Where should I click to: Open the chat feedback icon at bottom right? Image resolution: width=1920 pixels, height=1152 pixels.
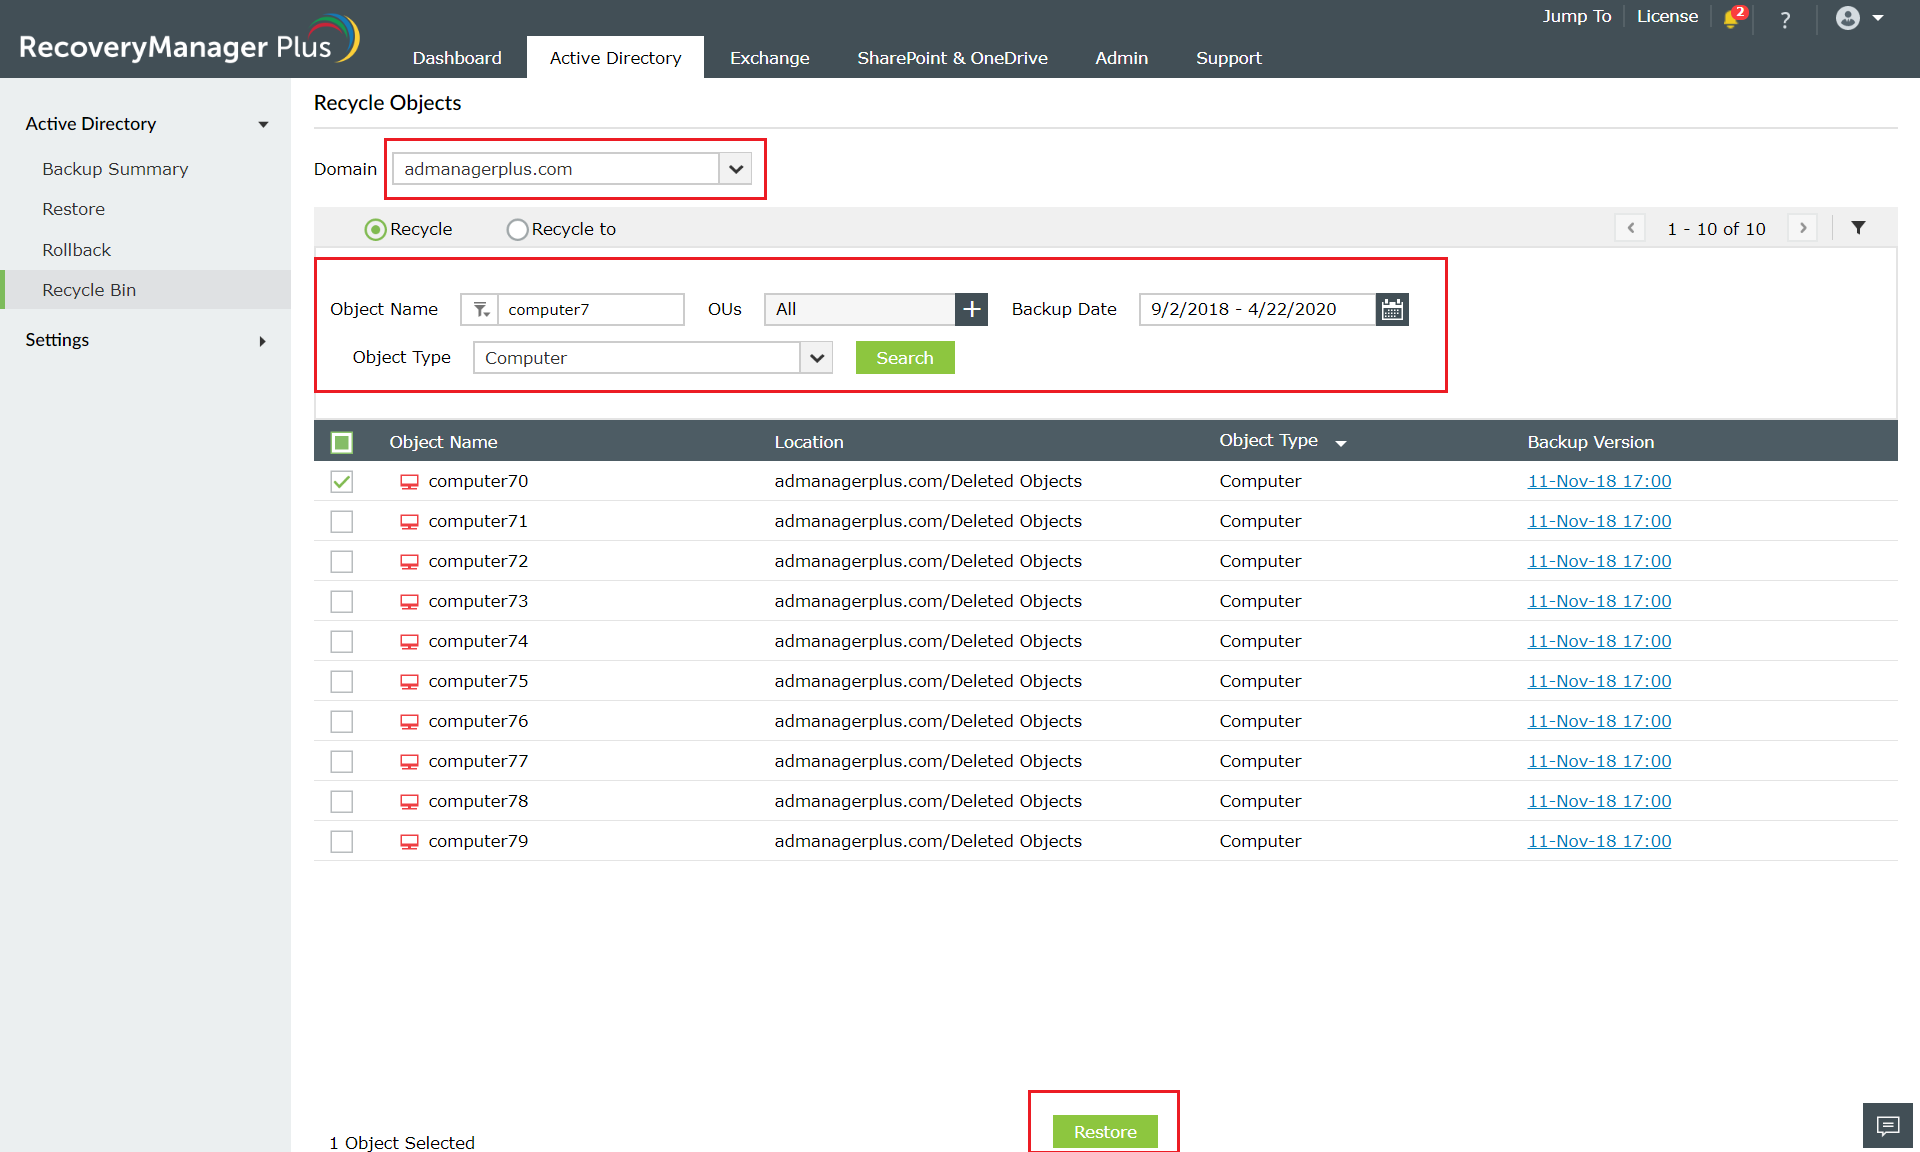click(1887, 1126)
